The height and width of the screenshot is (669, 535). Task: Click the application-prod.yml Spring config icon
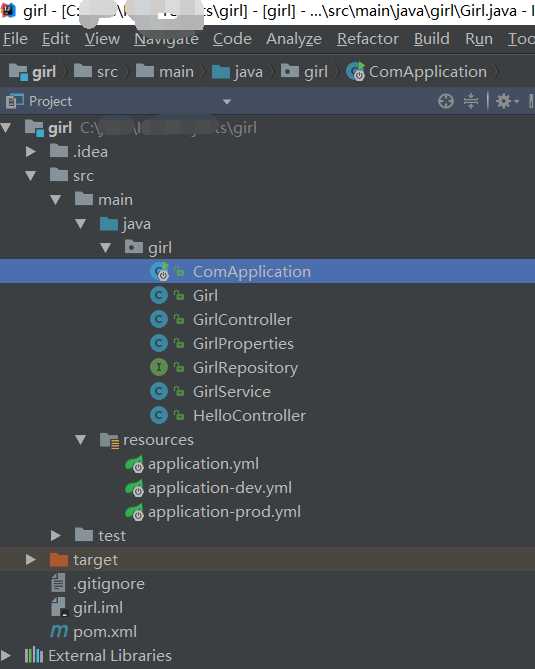pos(134,512)
